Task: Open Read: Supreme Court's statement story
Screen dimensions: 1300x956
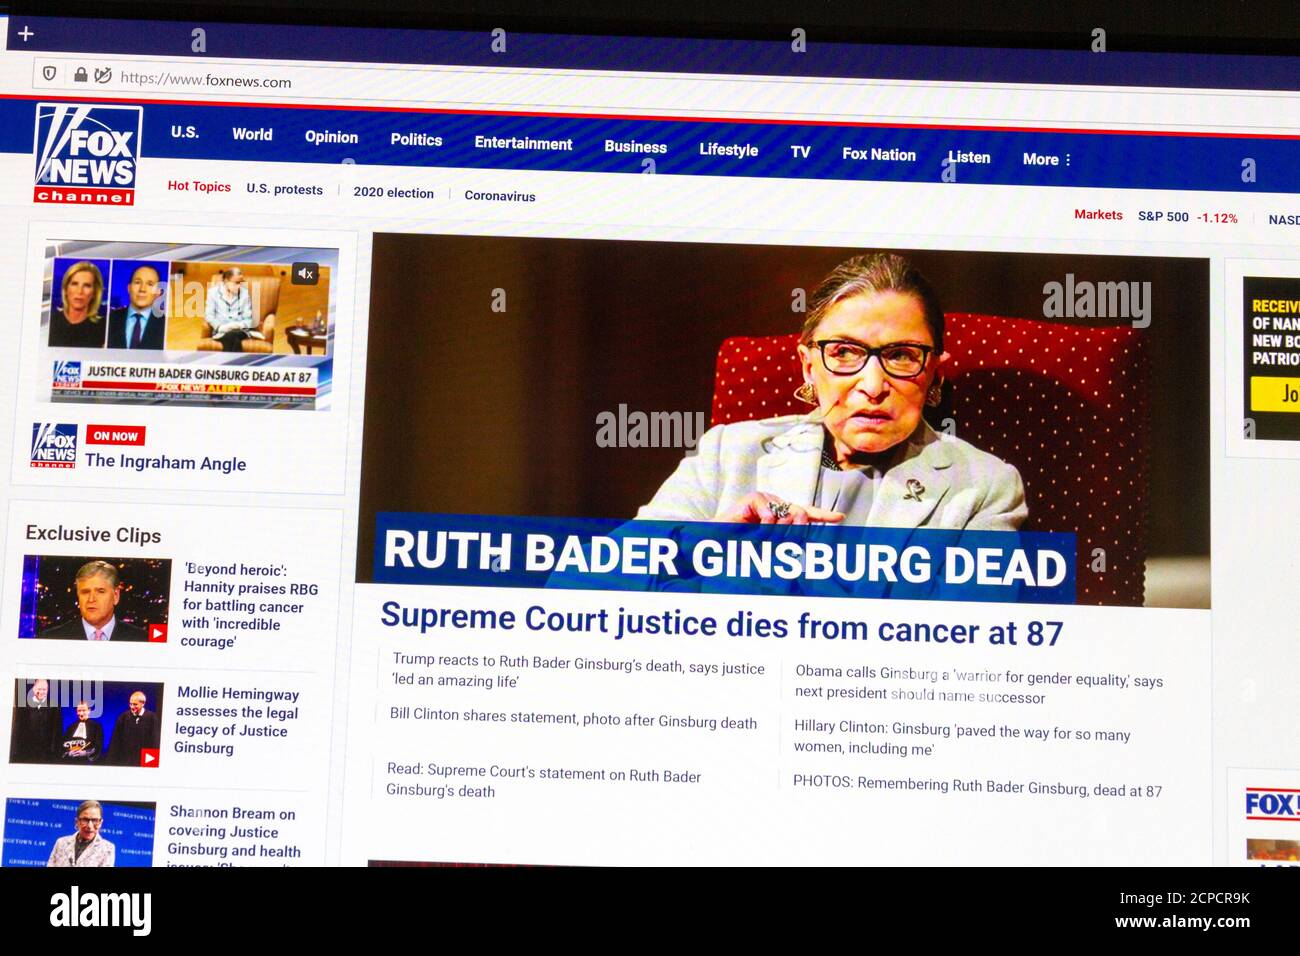Action: click(543, 781)
